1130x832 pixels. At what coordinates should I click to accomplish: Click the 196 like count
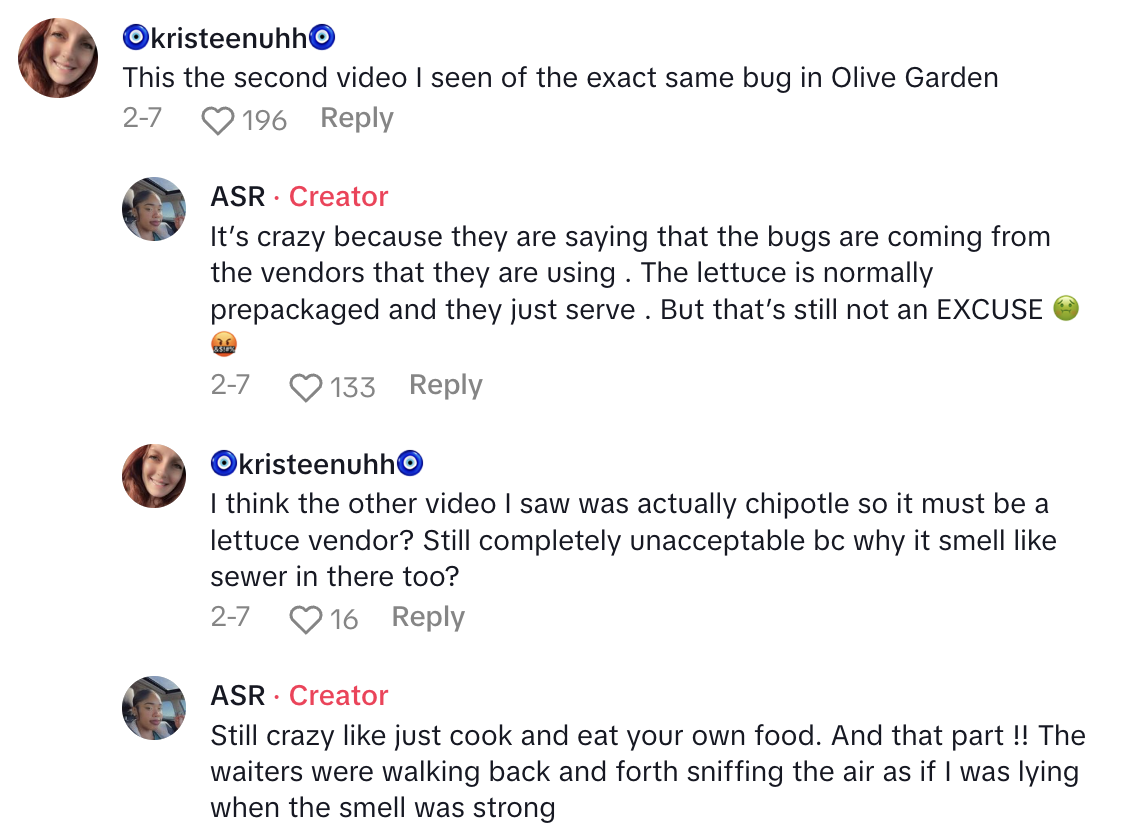point(264,121)
